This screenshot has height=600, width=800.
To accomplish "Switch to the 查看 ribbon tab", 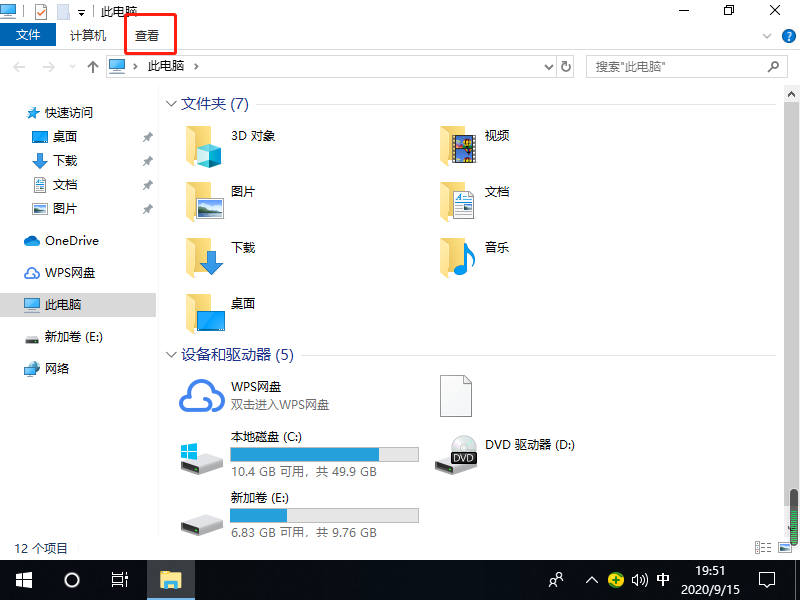I will pos(149,35).
